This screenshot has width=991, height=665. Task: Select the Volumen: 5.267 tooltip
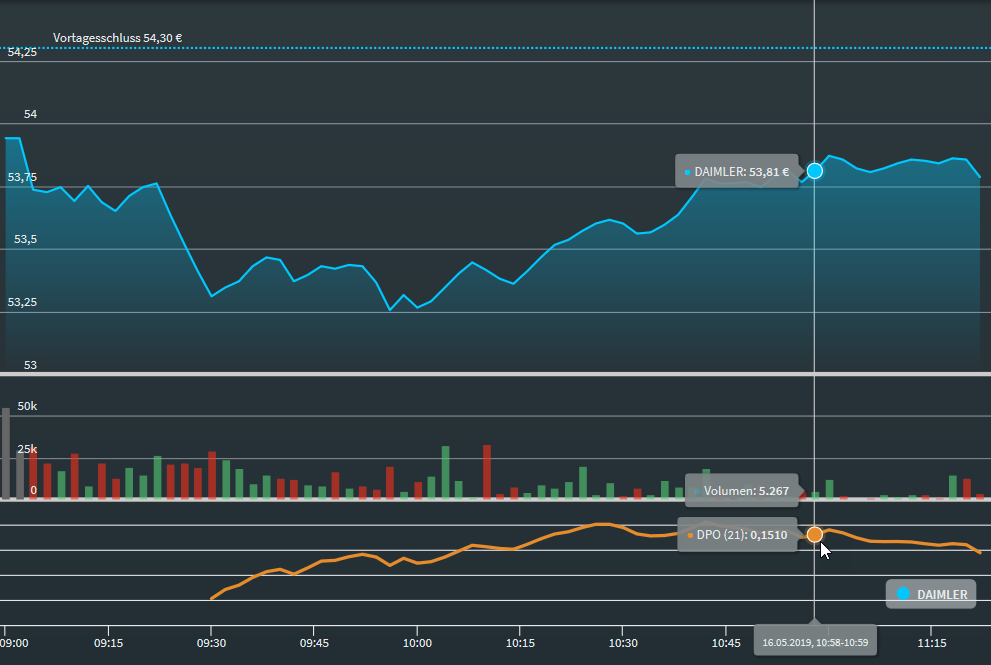[741, 491]
